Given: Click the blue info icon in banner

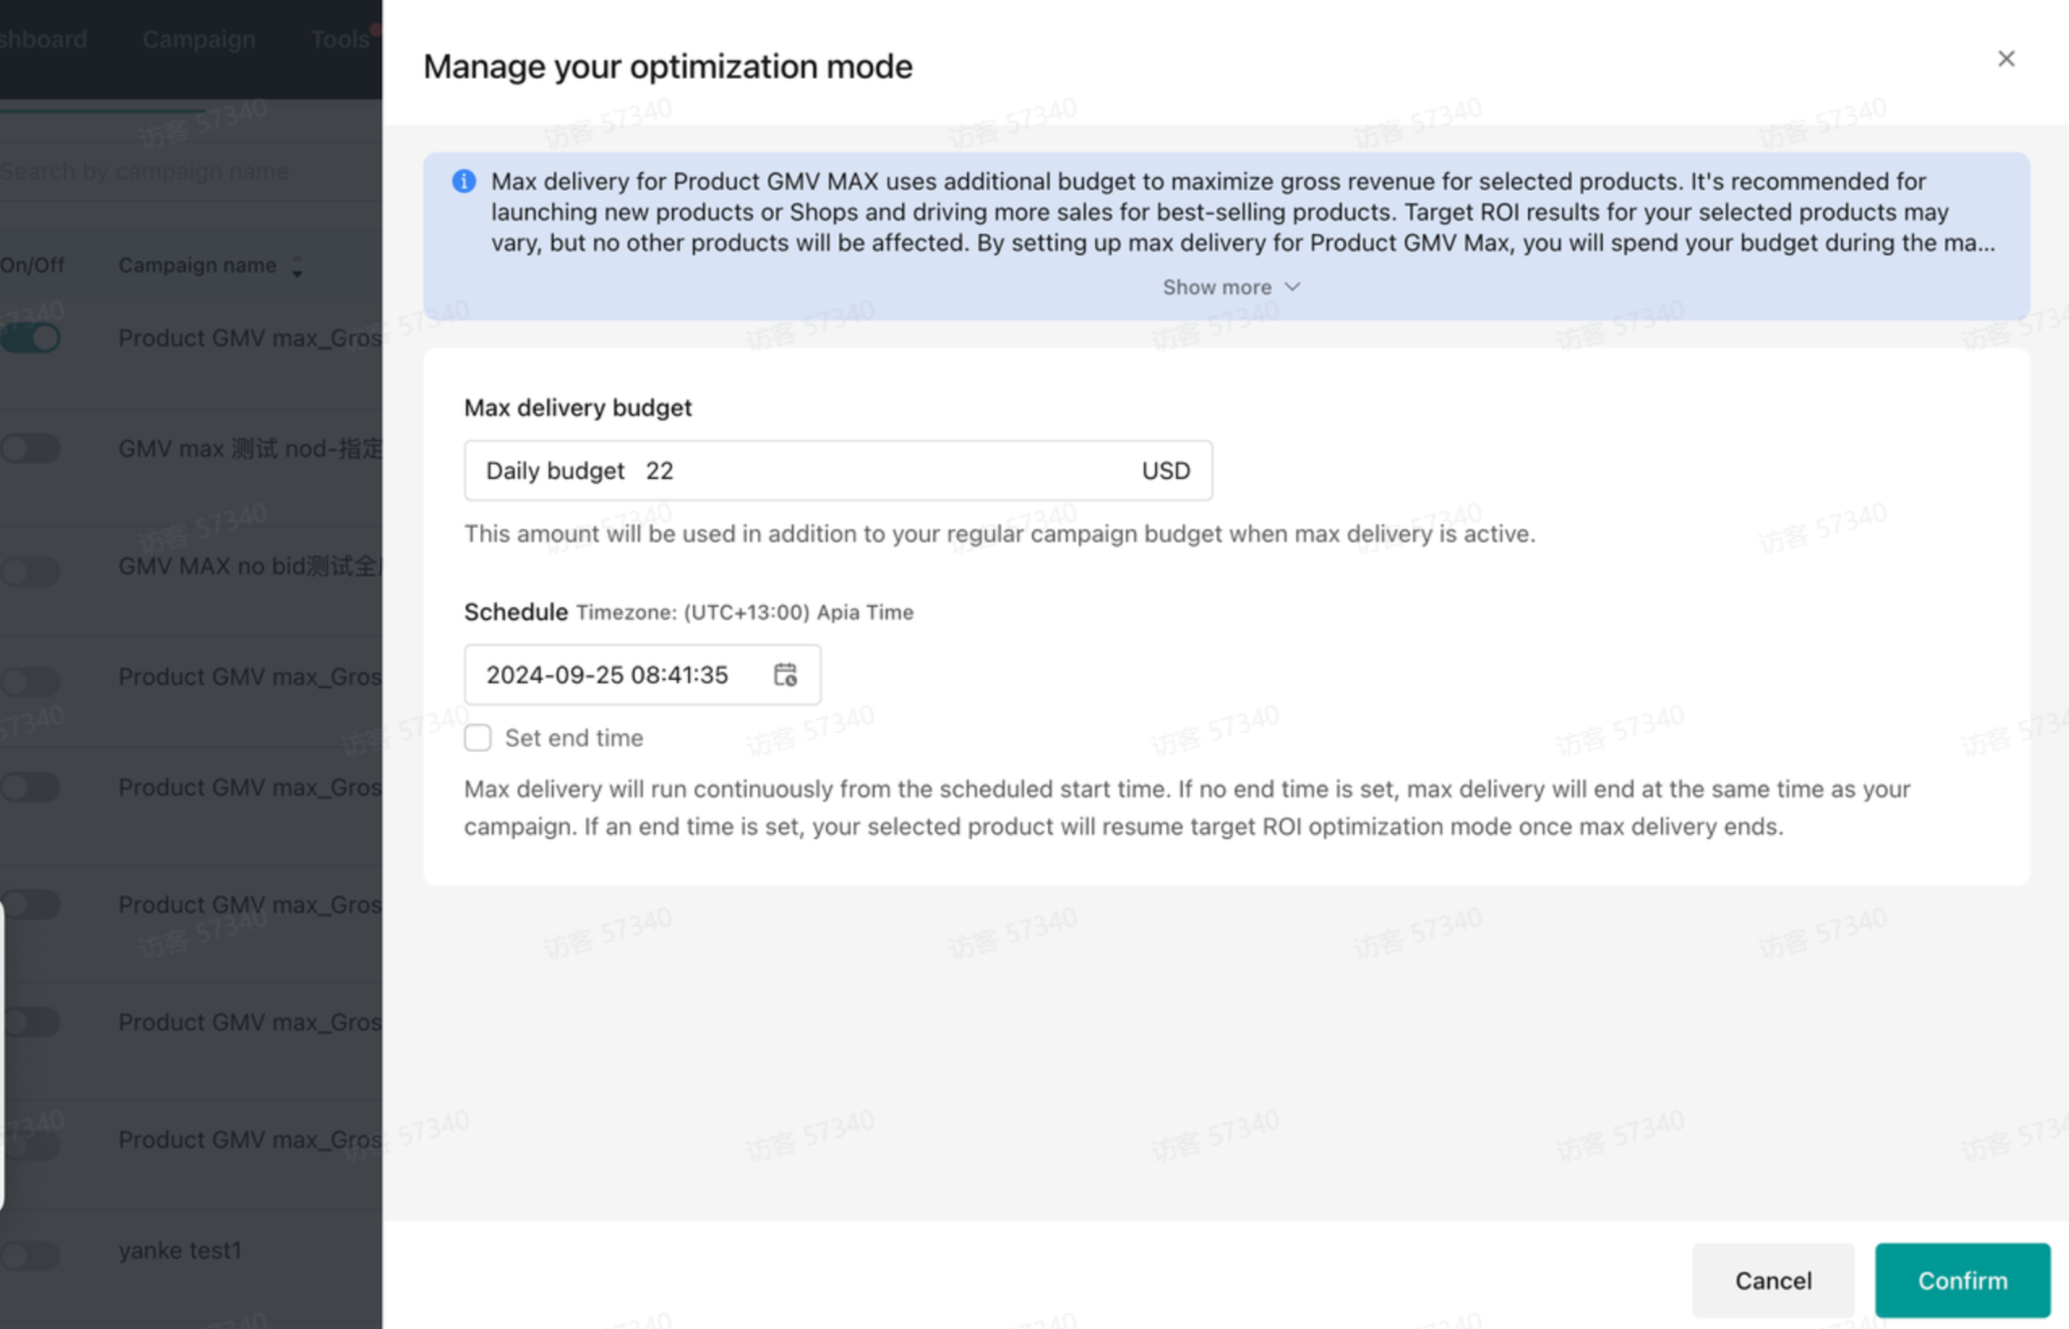Looking at the screenshot, I should (x=463, y=181).
